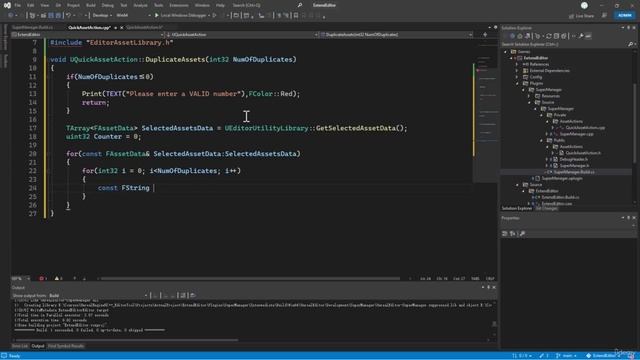Image resolution: width=640 pixels, height=360 pixels.
Task: Open the Project menu
Action: click(x=73, y=5)
